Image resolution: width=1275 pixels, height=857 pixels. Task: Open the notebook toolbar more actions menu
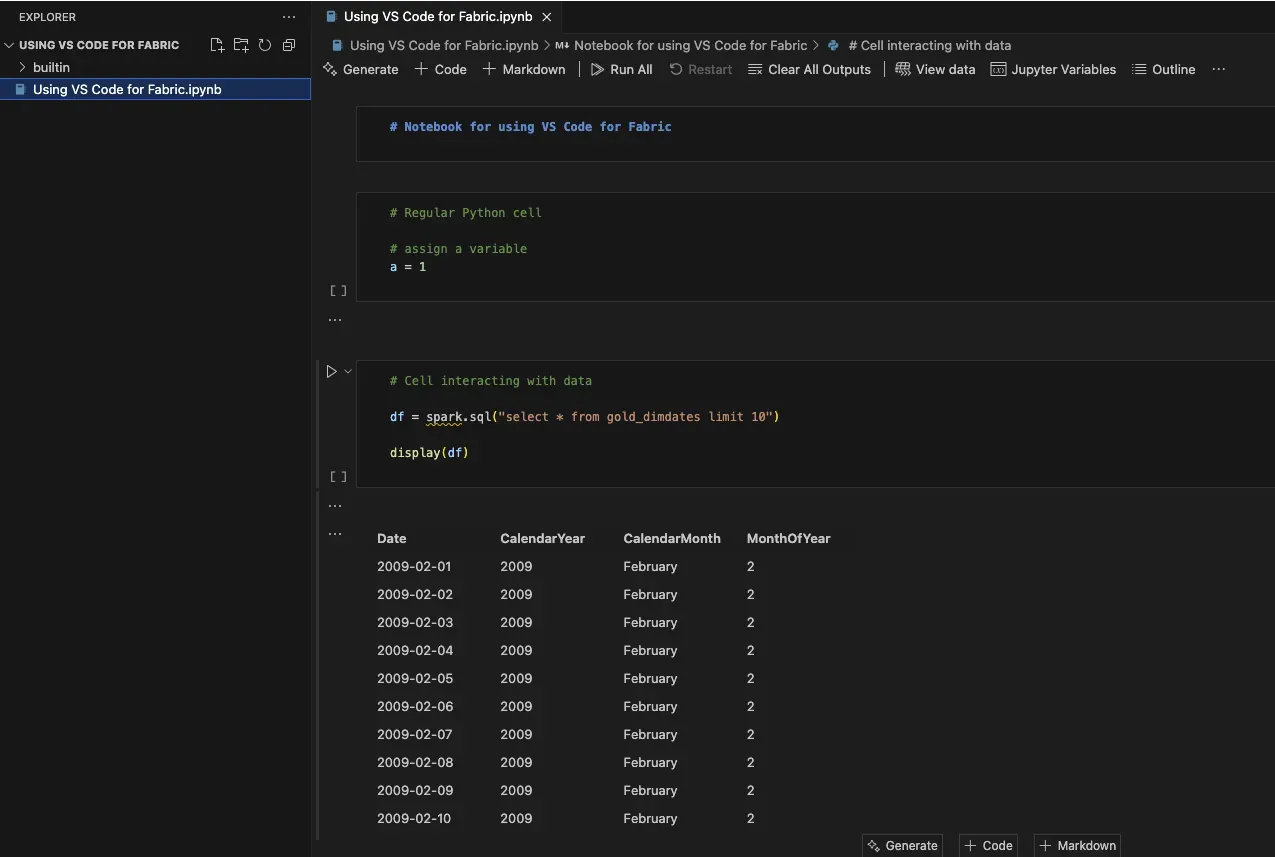1218,69
